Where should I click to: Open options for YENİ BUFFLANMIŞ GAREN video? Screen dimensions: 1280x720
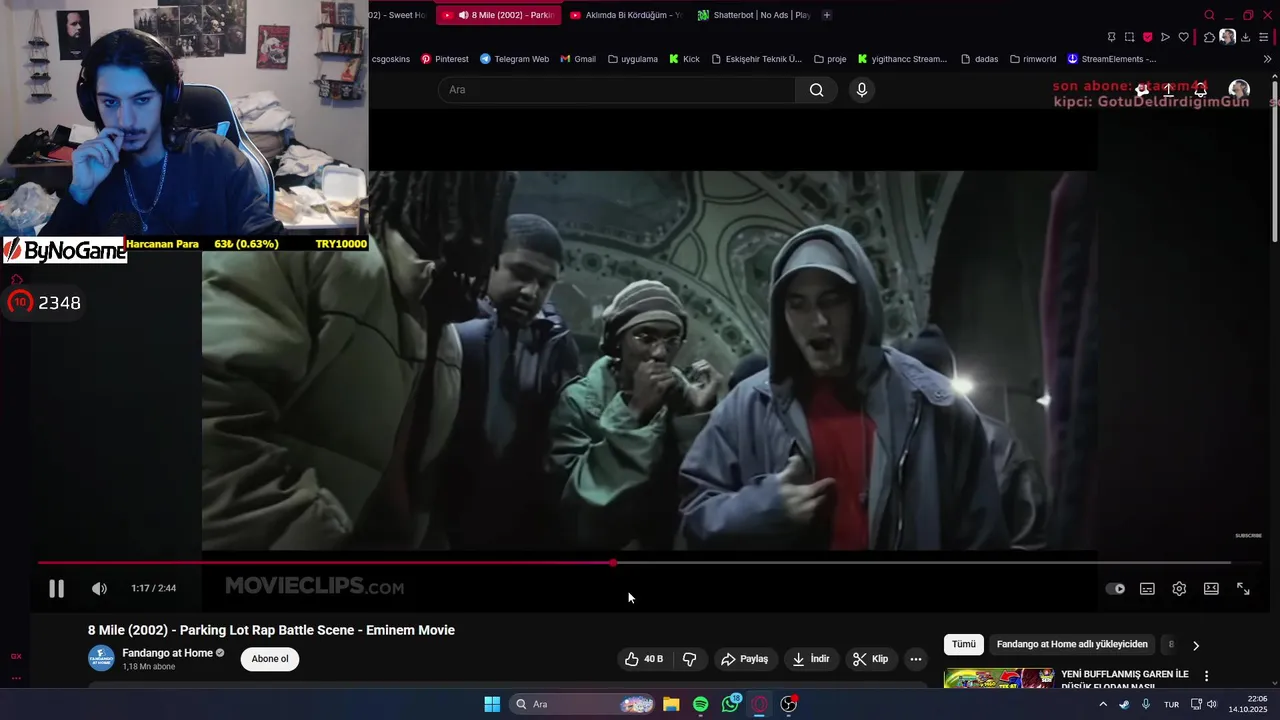pyautogui.click(x=1206, y=676)
